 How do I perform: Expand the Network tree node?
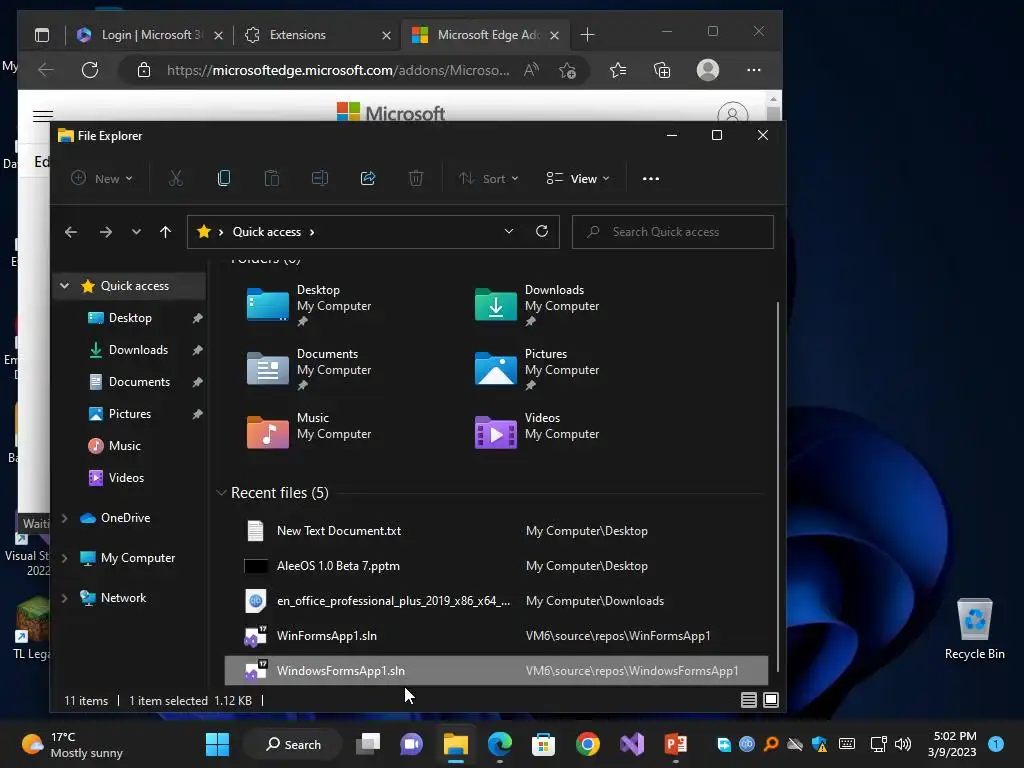click(x=65, y=598)
